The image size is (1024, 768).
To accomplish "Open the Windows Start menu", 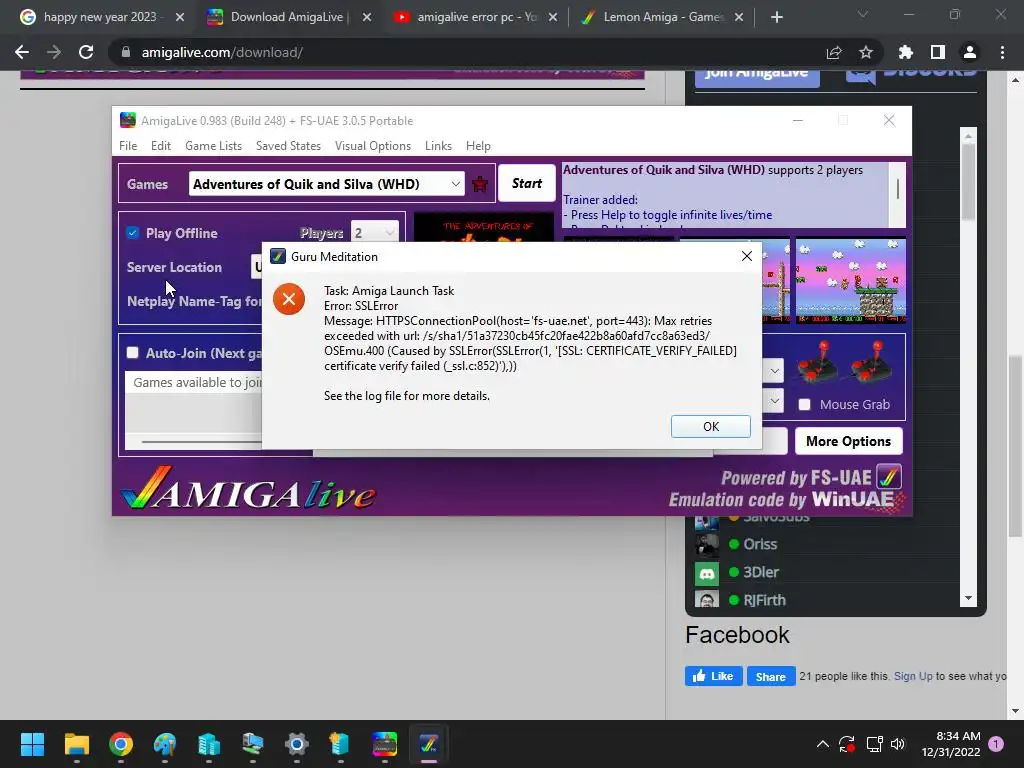I will coord(32,744).
